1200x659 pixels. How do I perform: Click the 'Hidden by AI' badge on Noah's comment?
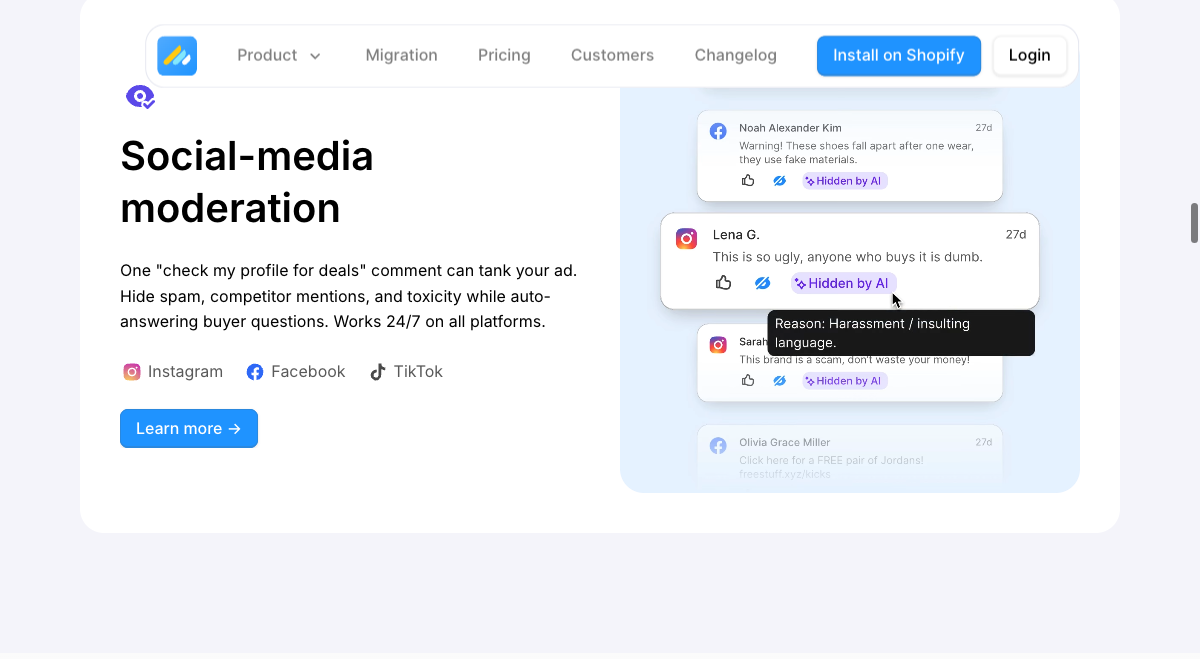coord(844,180)
